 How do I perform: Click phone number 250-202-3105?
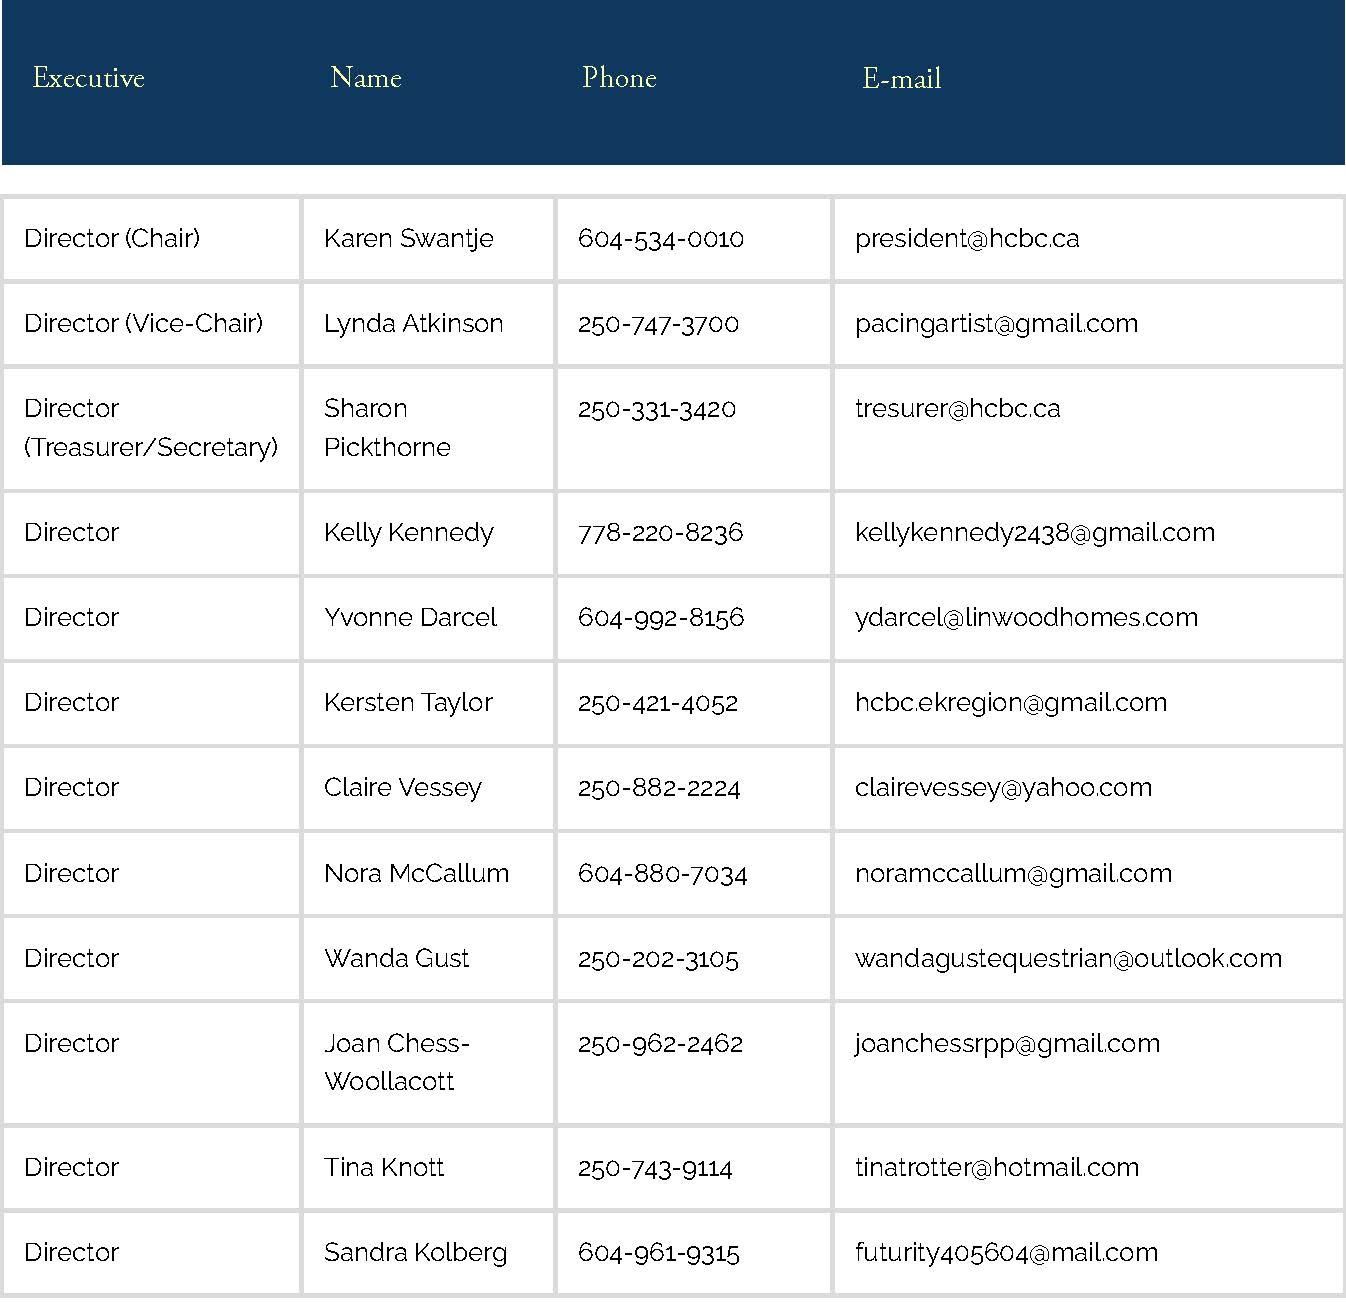point(658,958)
